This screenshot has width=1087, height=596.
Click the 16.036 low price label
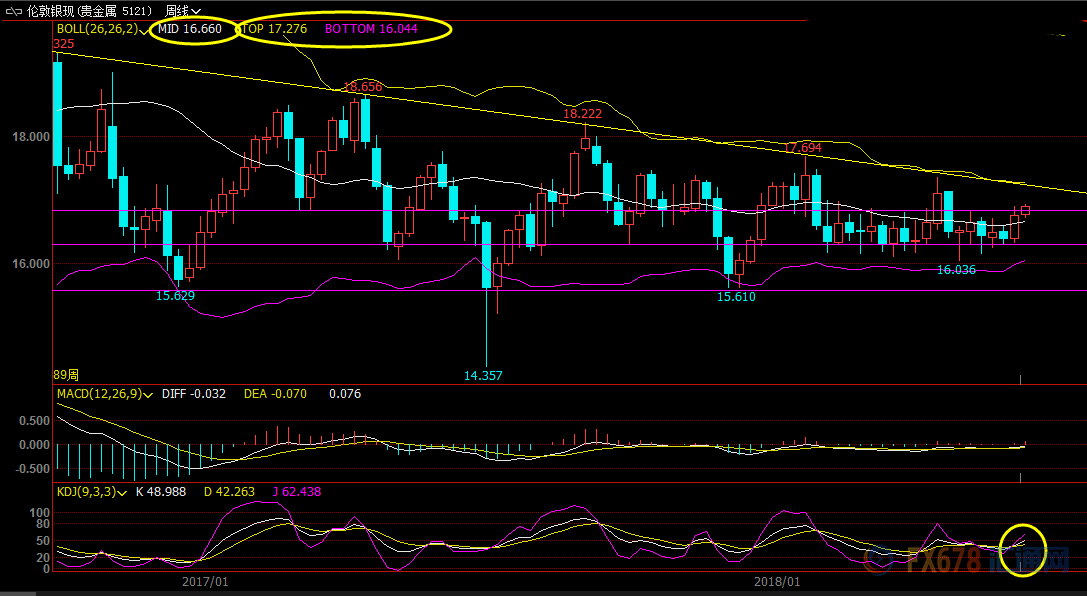[x=956, y=269]
